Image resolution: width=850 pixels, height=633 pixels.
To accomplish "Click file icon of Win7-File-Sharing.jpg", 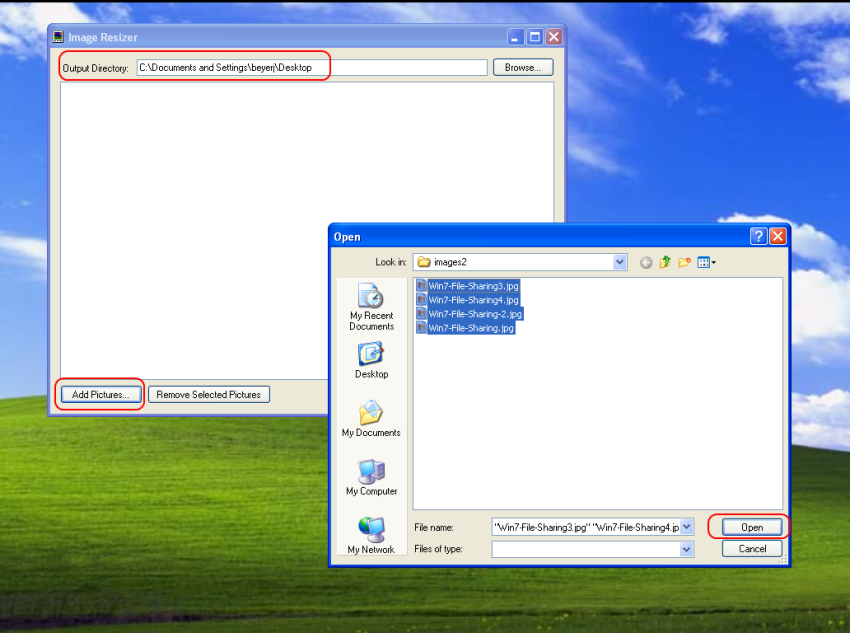I will click(x=421, y=327).
